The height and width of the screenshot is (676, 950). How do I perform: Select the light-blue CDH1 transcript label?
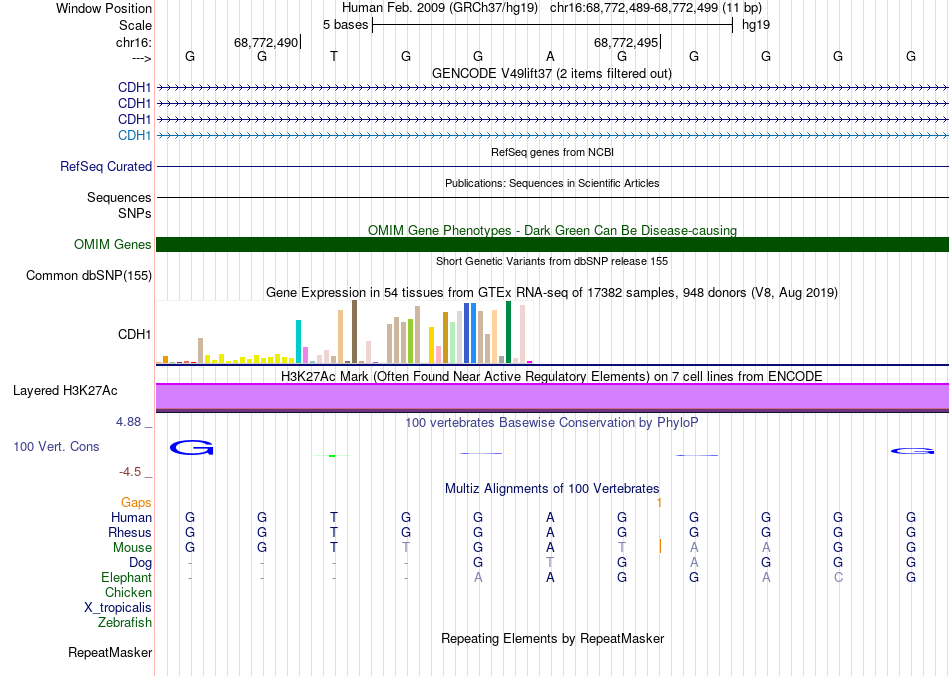coord(134,135)
